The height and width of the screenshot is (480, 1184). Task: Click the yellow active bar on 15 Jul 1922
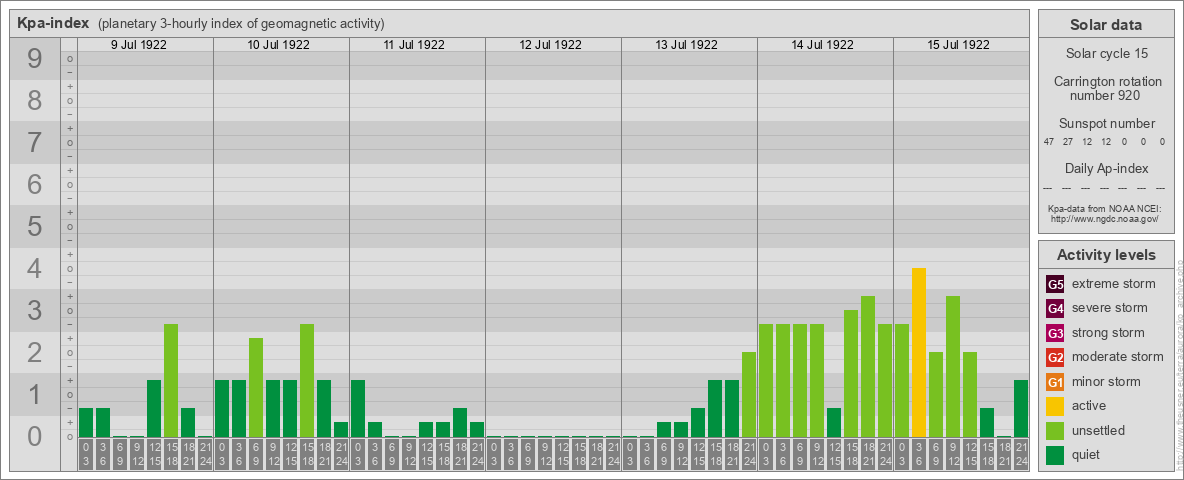tap(918, 352)
